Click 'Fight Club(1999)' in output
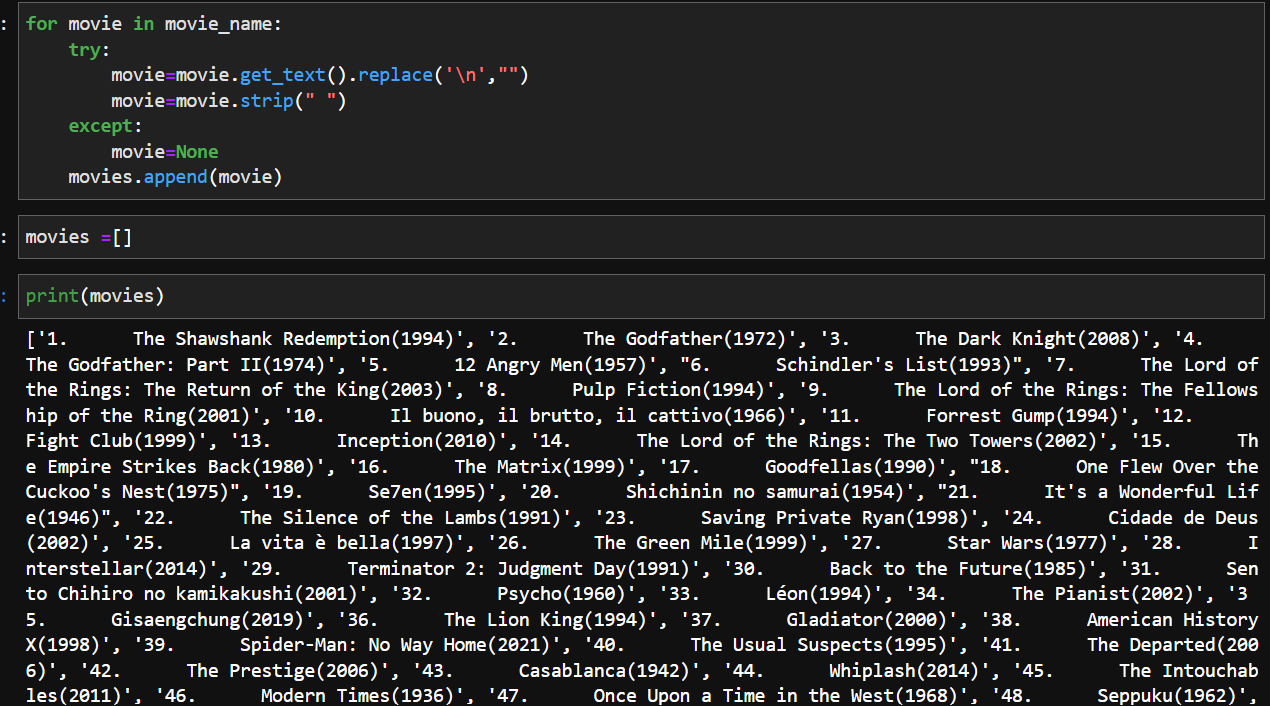The width and height of the screenshot is (1270, 706). (111, 441)
